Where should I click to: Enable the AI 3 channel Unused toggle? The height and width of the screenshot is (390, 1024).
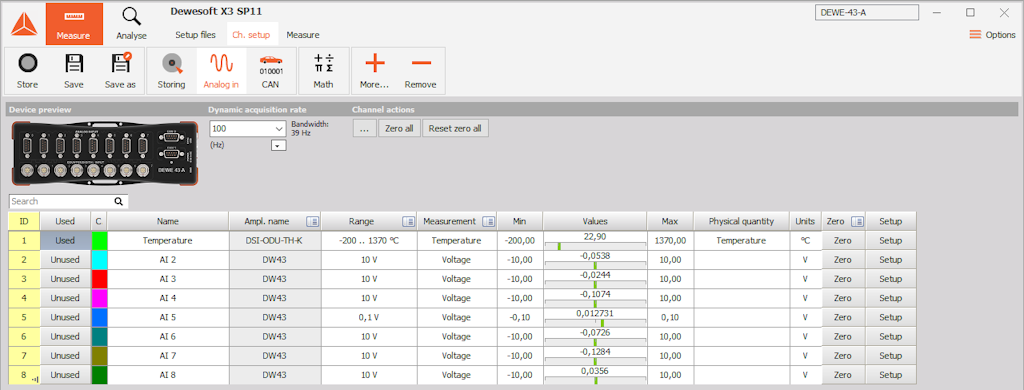[65, 279]
